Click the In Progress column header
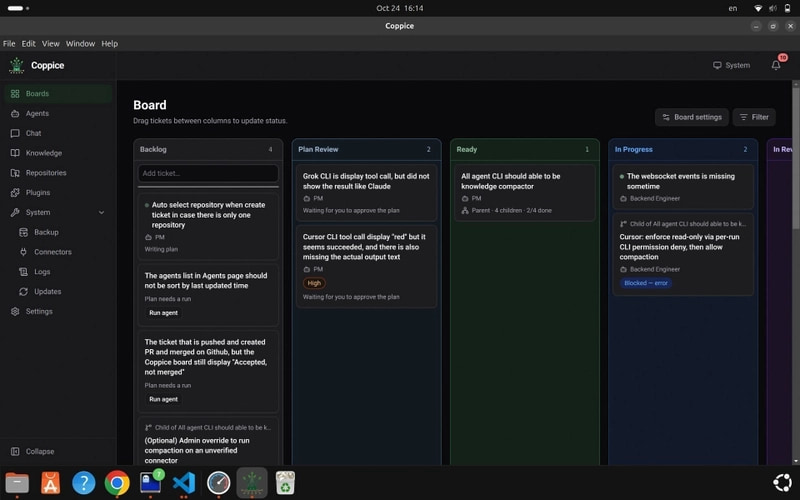The height and width of the screenshot is (500, 800). [x=683, y=149]
